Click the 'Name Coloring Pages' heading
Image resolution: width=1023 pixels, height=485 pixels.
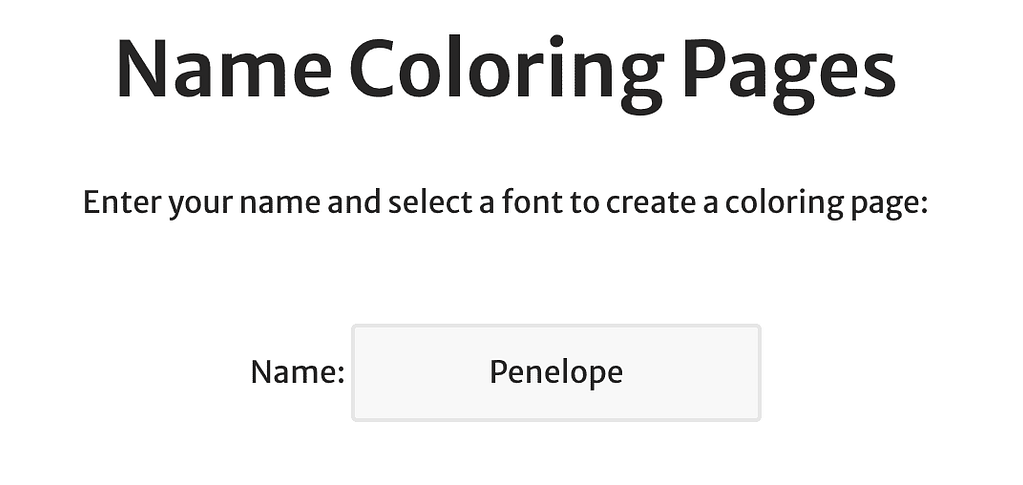[505, 70]
